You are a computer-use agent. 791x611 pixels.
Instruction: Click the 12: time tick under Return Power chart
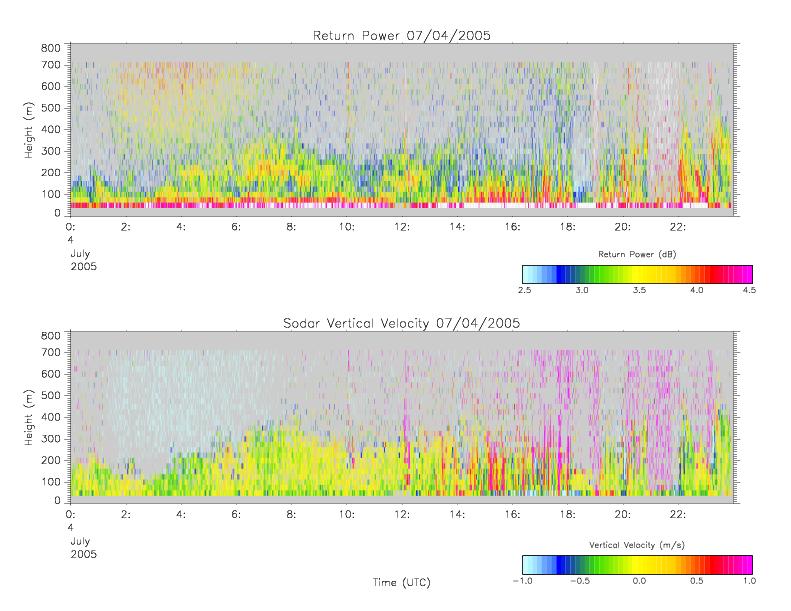click(x=402, y=227)
